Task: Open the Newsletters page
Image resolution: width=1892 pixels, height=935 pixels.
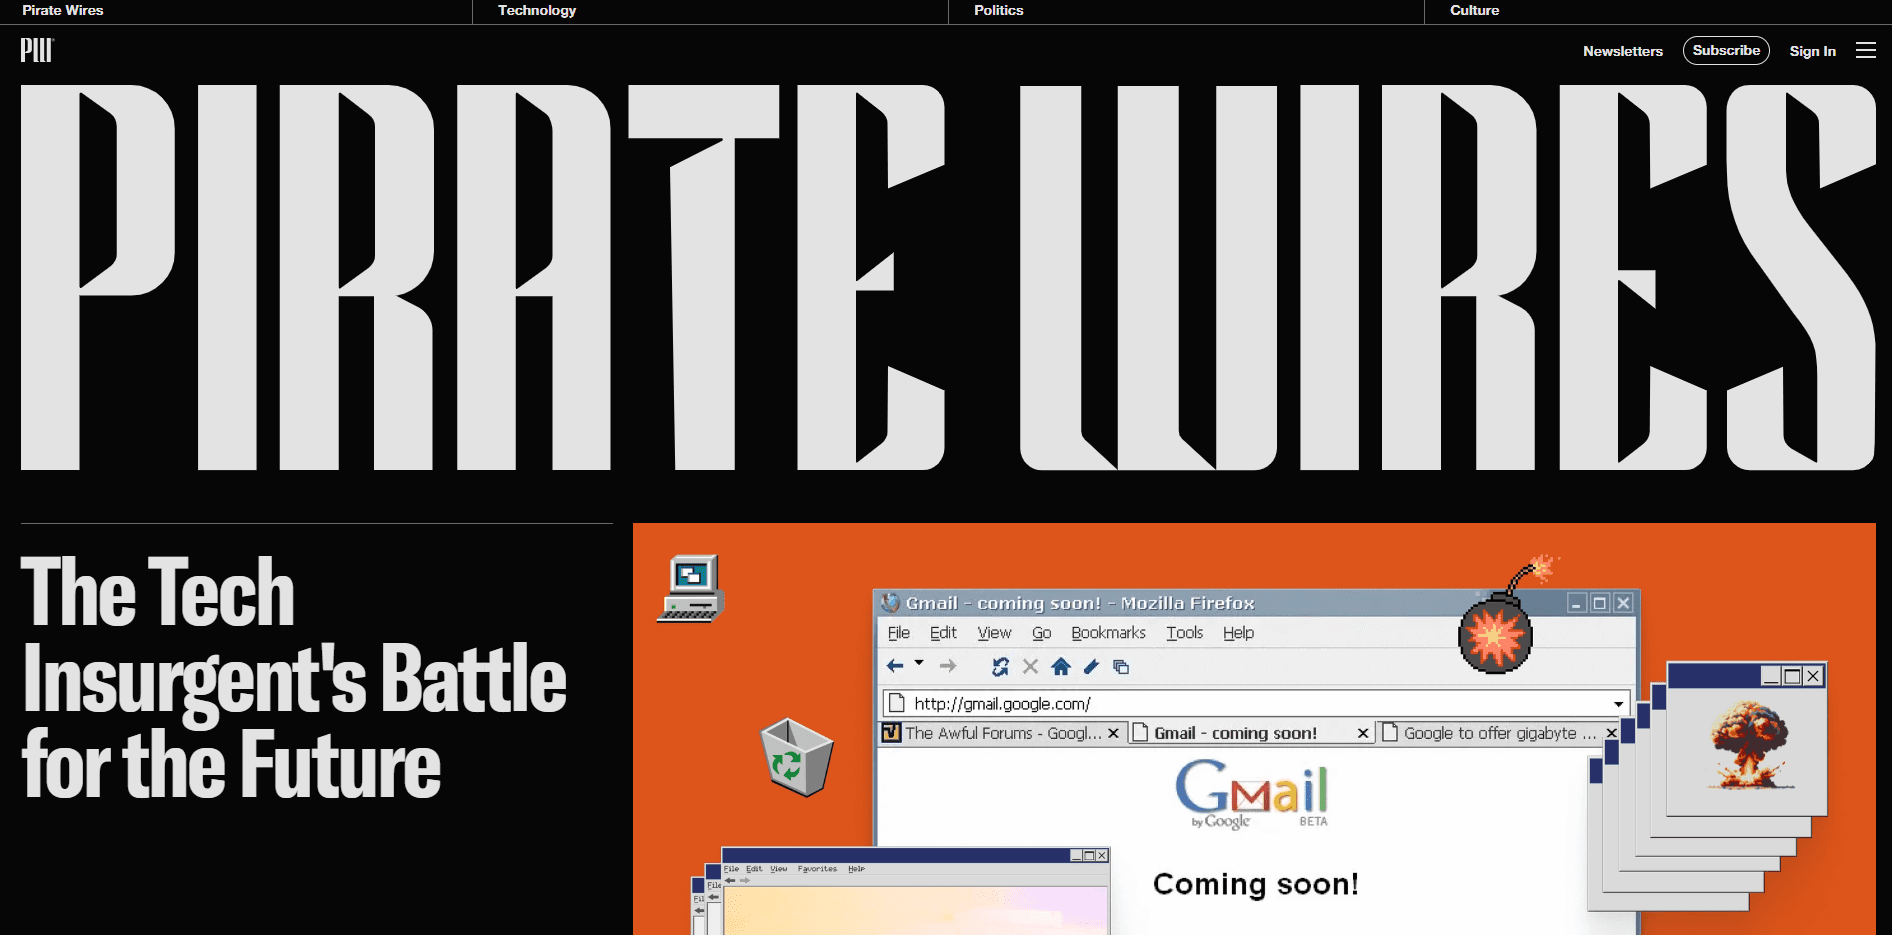Action: [1622, 51]
